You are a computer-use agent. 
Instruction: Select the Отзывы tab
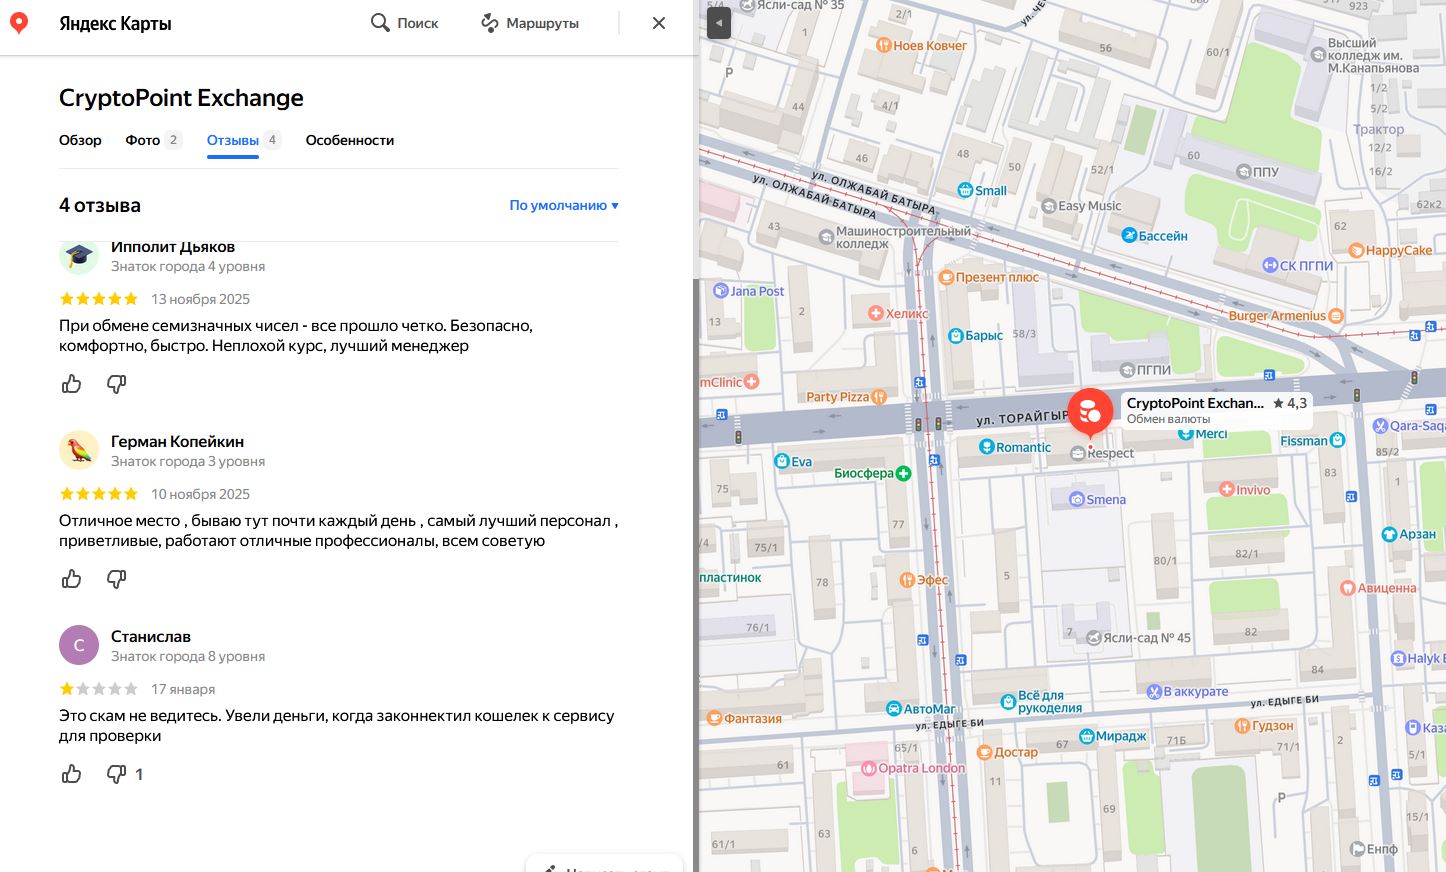243,140
